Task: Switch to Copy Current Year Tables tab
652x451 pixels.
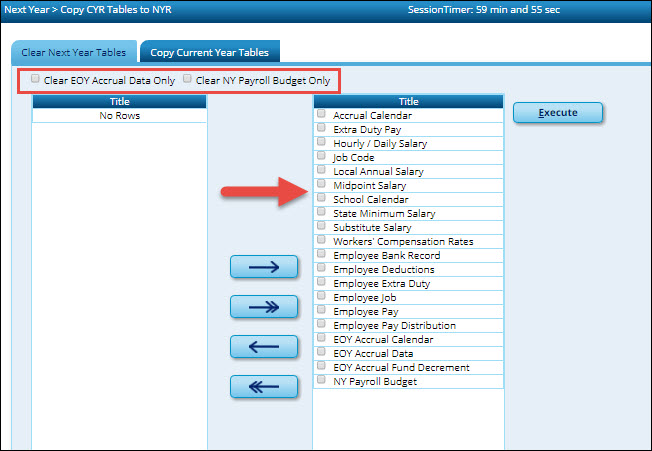Action: [211, 52]
